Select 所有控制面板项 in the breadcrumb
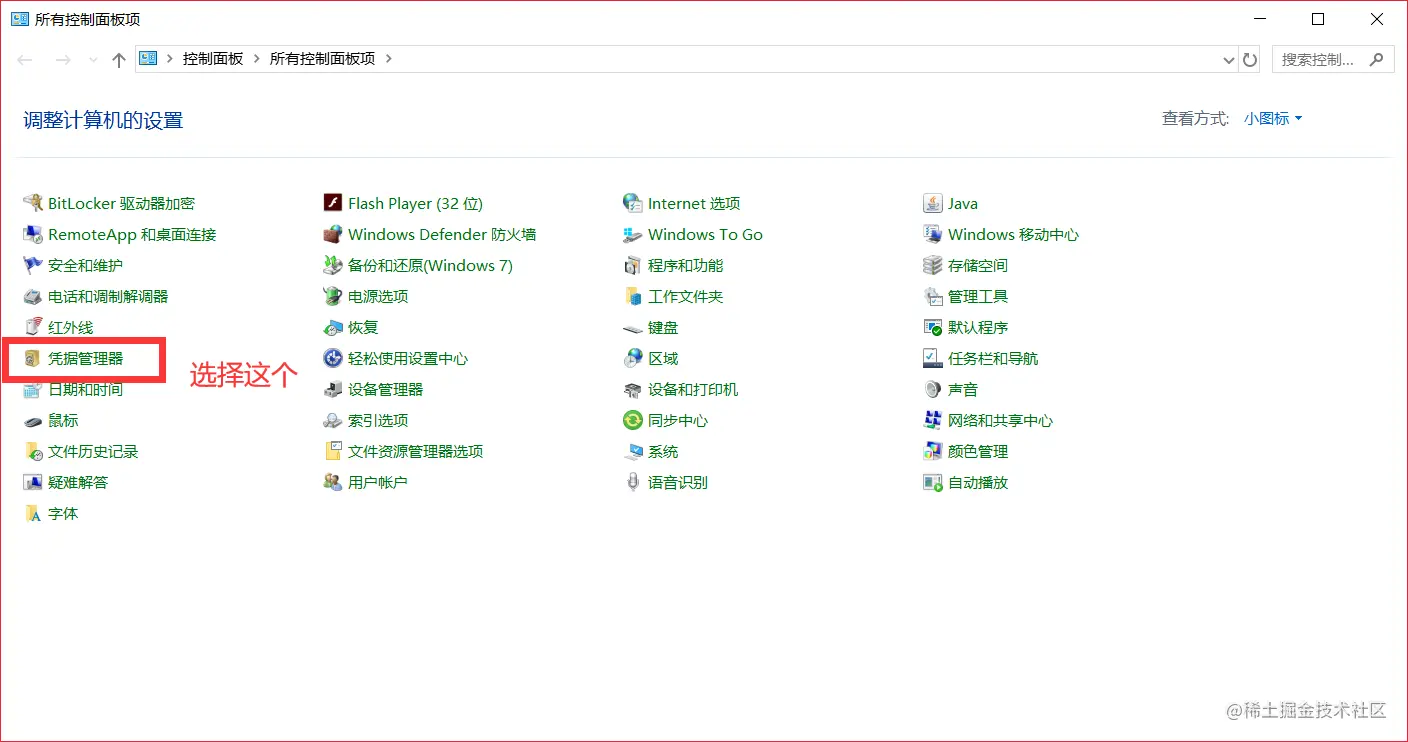The width and height of the screenshot is (1408, 742). 322,59
